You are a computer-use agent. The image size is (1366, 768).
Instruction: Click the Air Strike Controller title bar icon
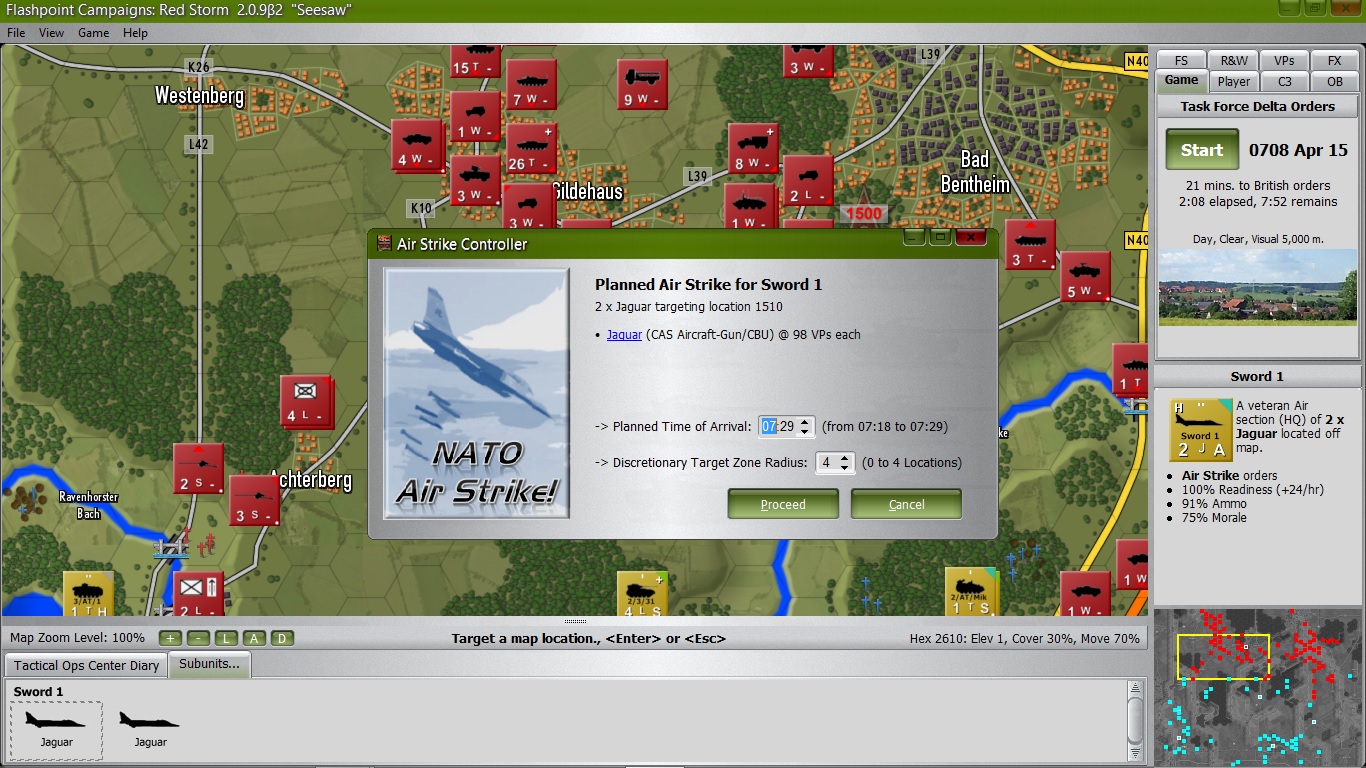(x=383, y=244)
